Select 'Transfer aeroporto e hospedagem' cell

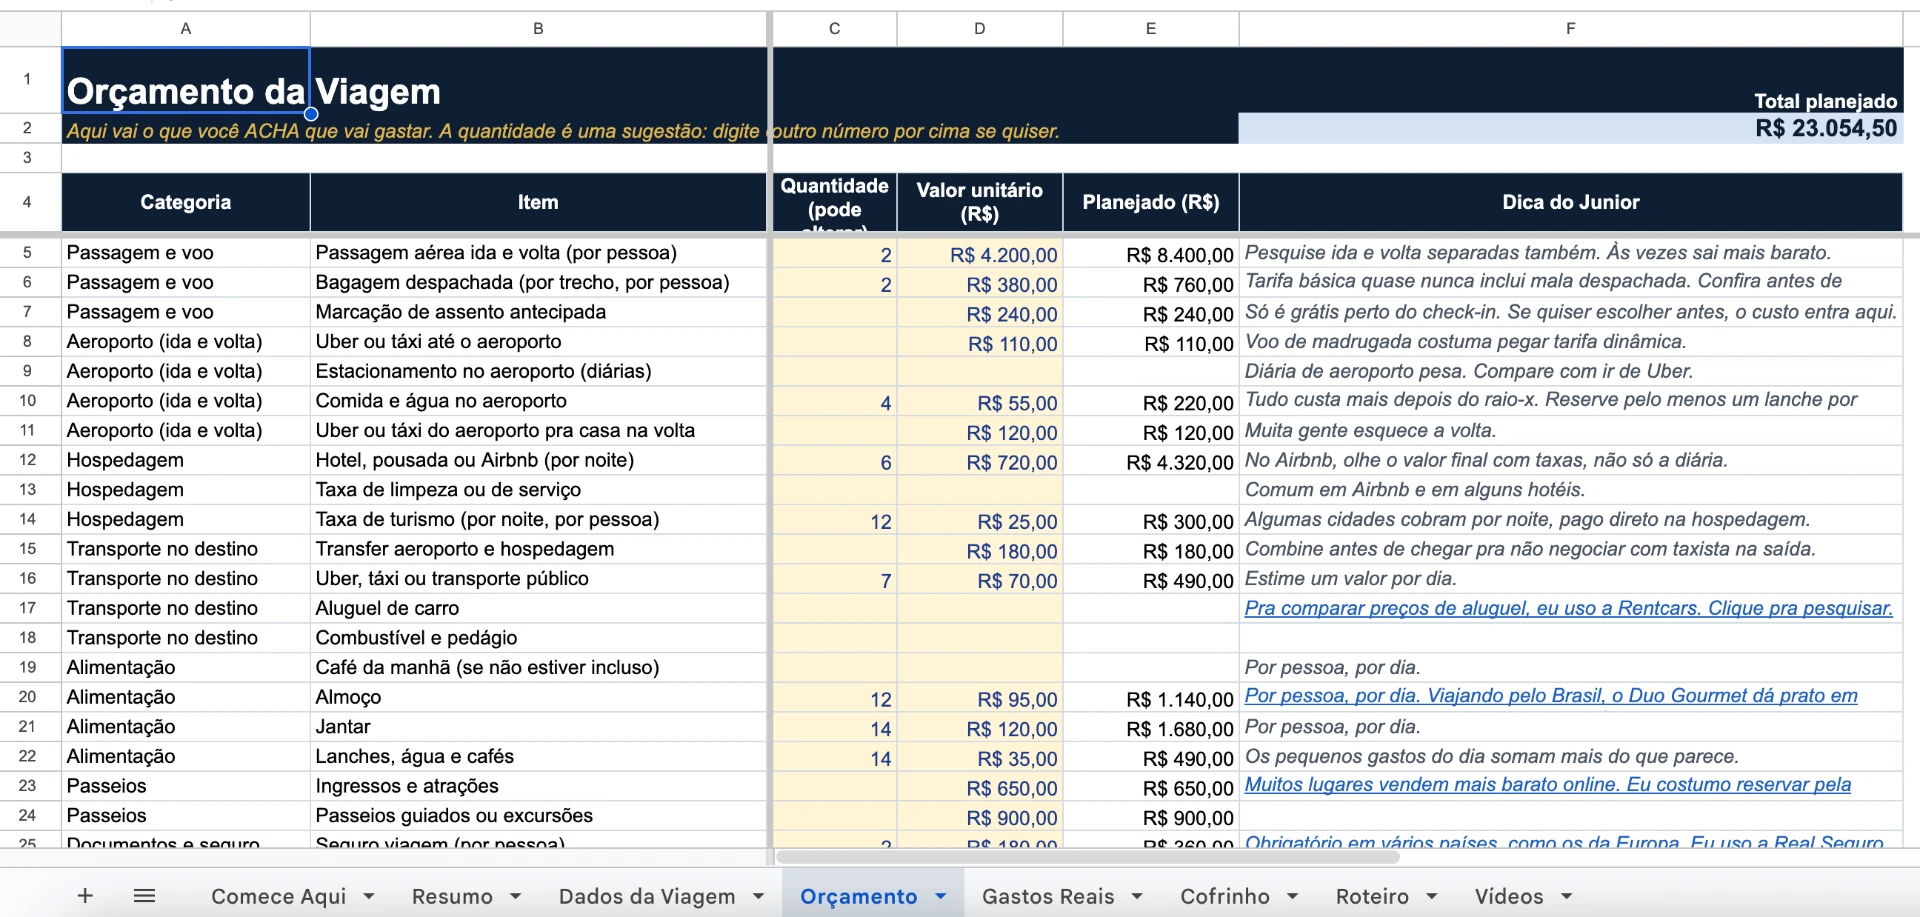538,549
